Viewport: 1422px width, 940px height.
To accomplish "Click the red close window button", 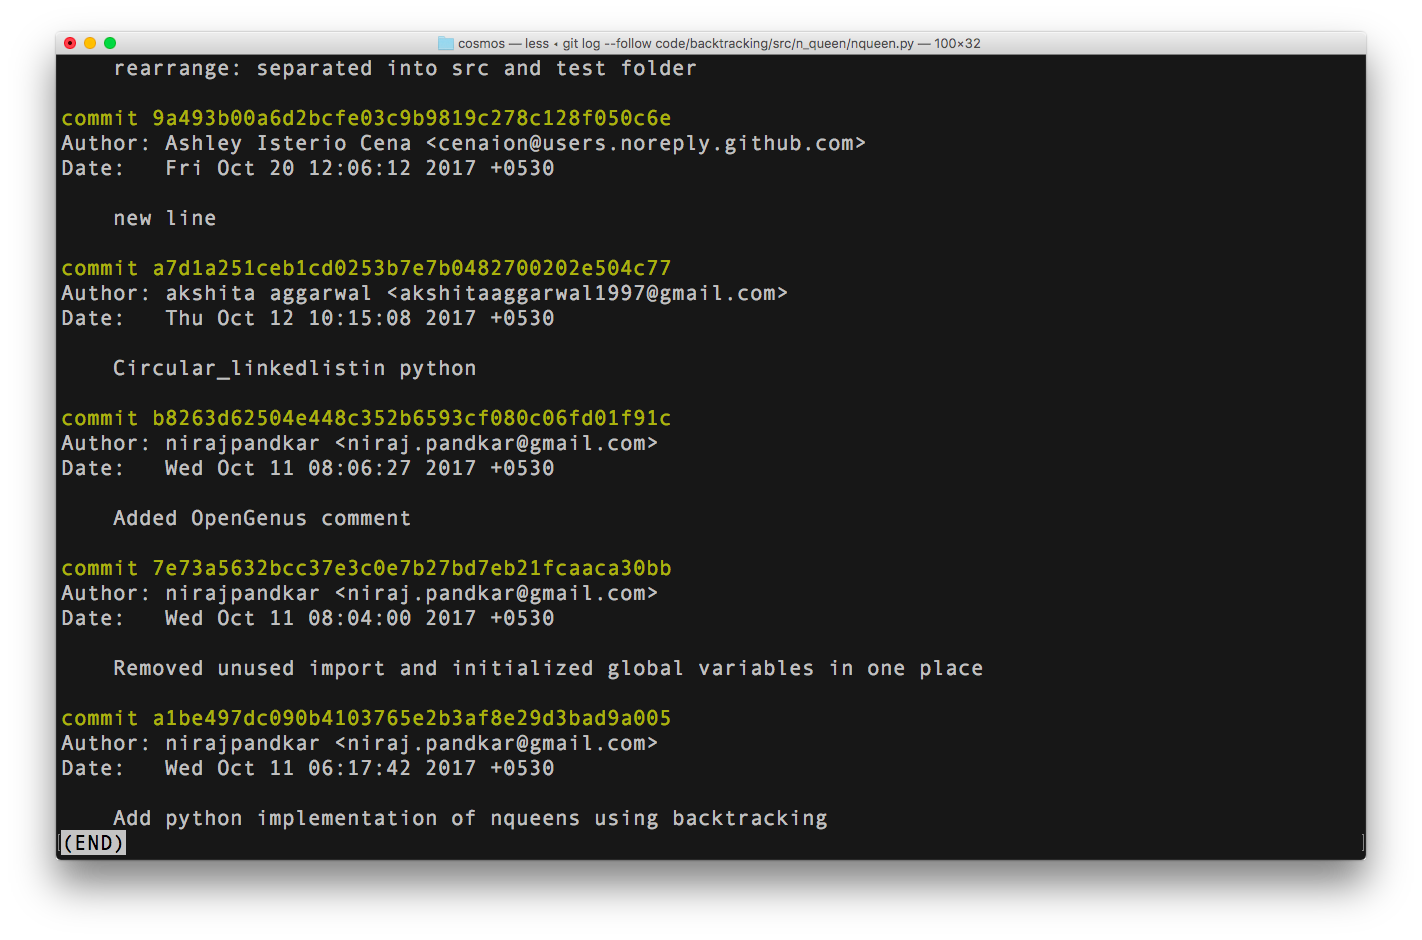I will pyautogui.click(x=70, y=43).
